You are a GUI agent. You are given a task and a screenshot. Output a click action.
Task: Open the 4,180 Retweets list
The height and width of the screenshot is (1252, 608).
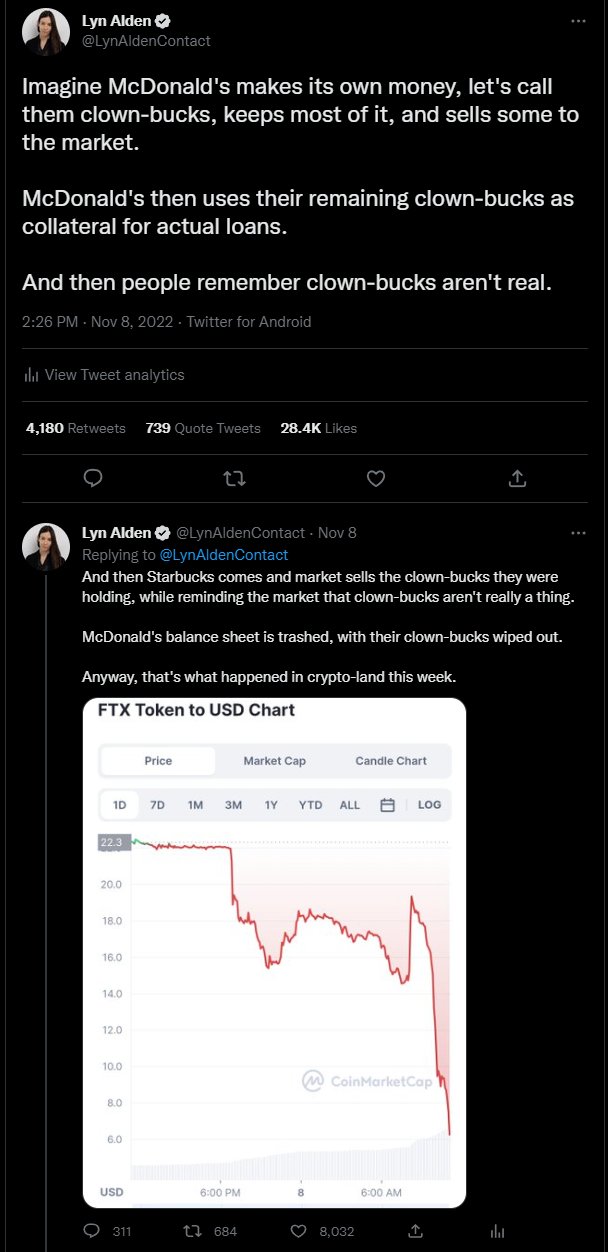point(76,428)
